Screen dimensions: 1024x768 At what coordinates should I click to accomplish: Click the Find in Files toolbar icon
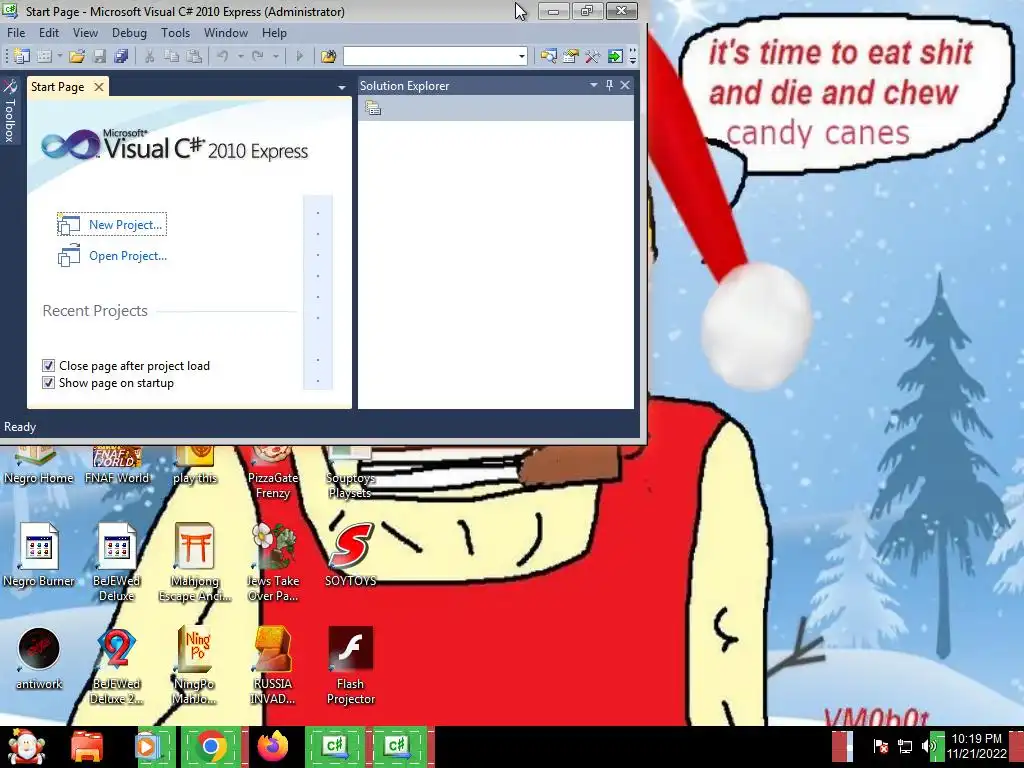point(328,57)
